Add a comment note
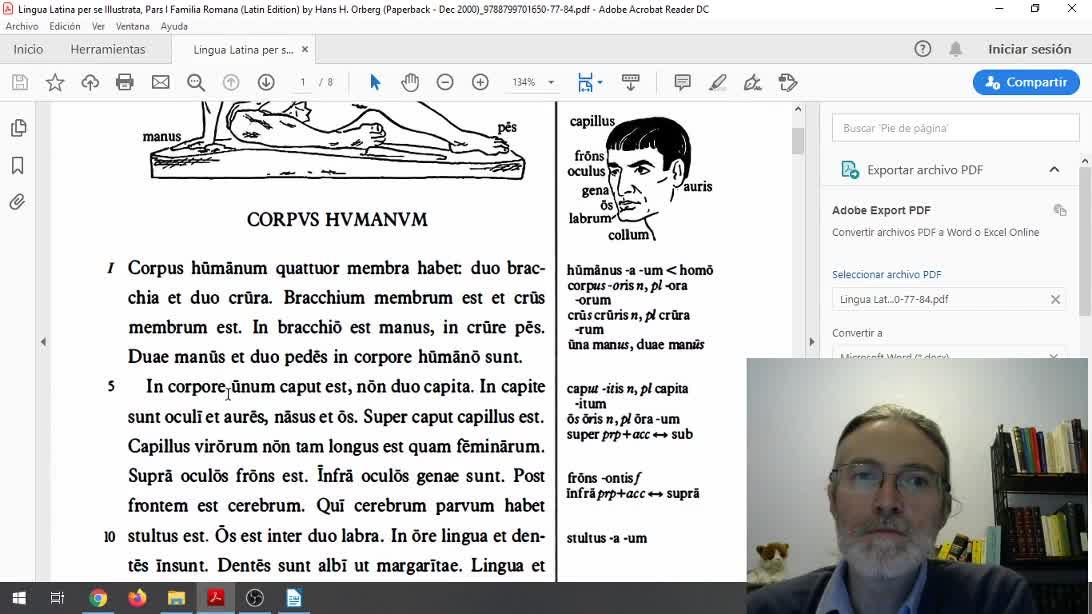The image size is (1092, 614). 682,82
